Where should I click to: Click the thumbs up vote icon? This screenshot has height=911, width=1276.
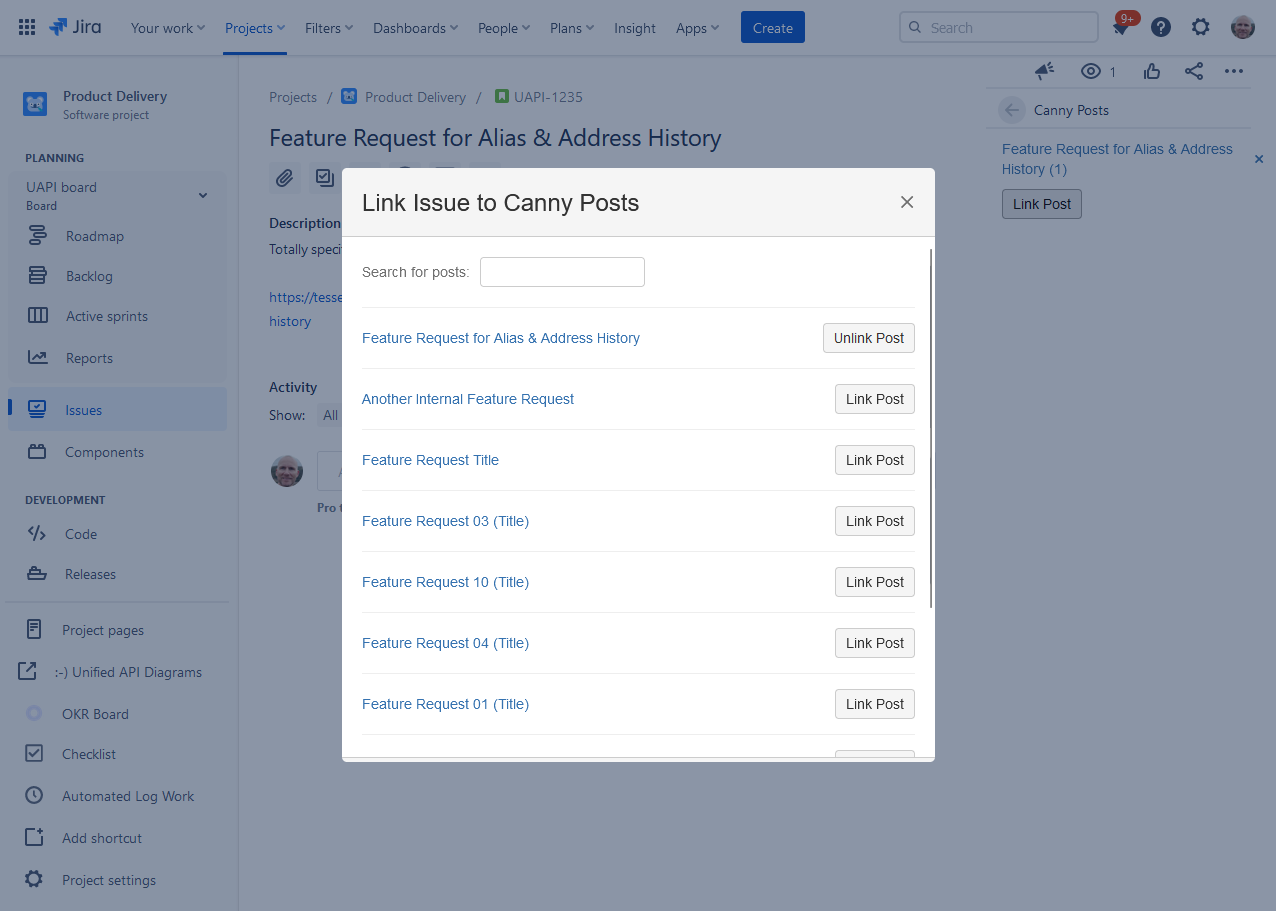click(x=1152, y=71)
